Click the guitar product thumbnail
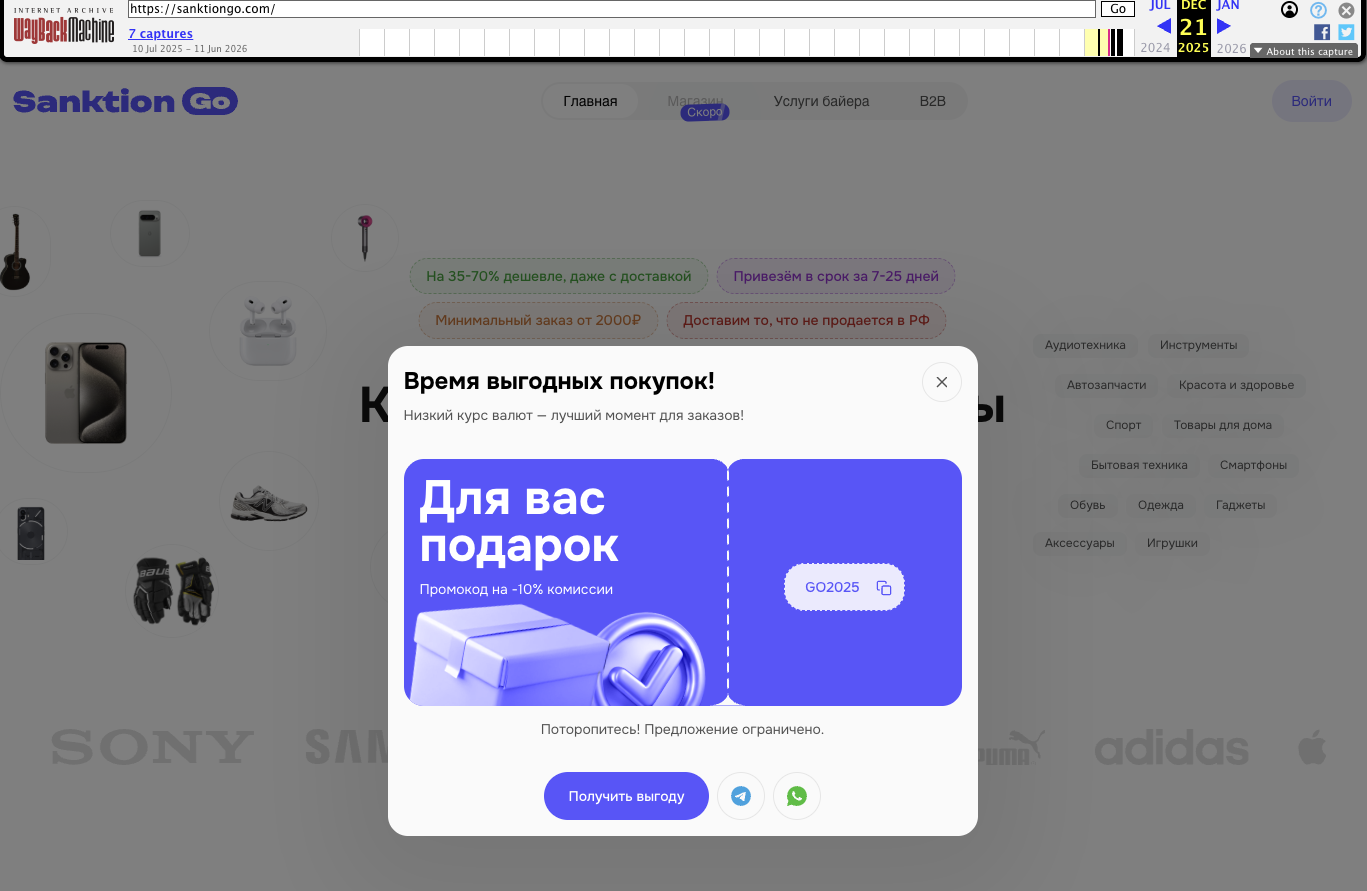Image resolution: width=1367 pixels, height=891 pixels. point(14,251)
